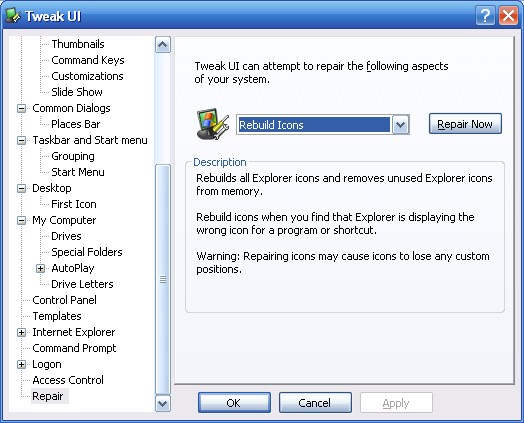This screenshot has height=423, width=524.
Task: Collapse the My Computer tree node
Action: (21, 221)
